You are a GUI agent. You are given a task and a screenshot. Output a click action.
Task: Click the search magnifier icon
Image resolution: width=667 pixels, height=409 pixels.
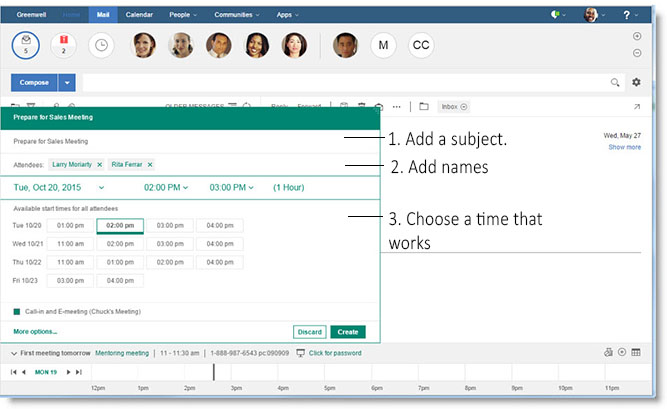coord(615,82)
